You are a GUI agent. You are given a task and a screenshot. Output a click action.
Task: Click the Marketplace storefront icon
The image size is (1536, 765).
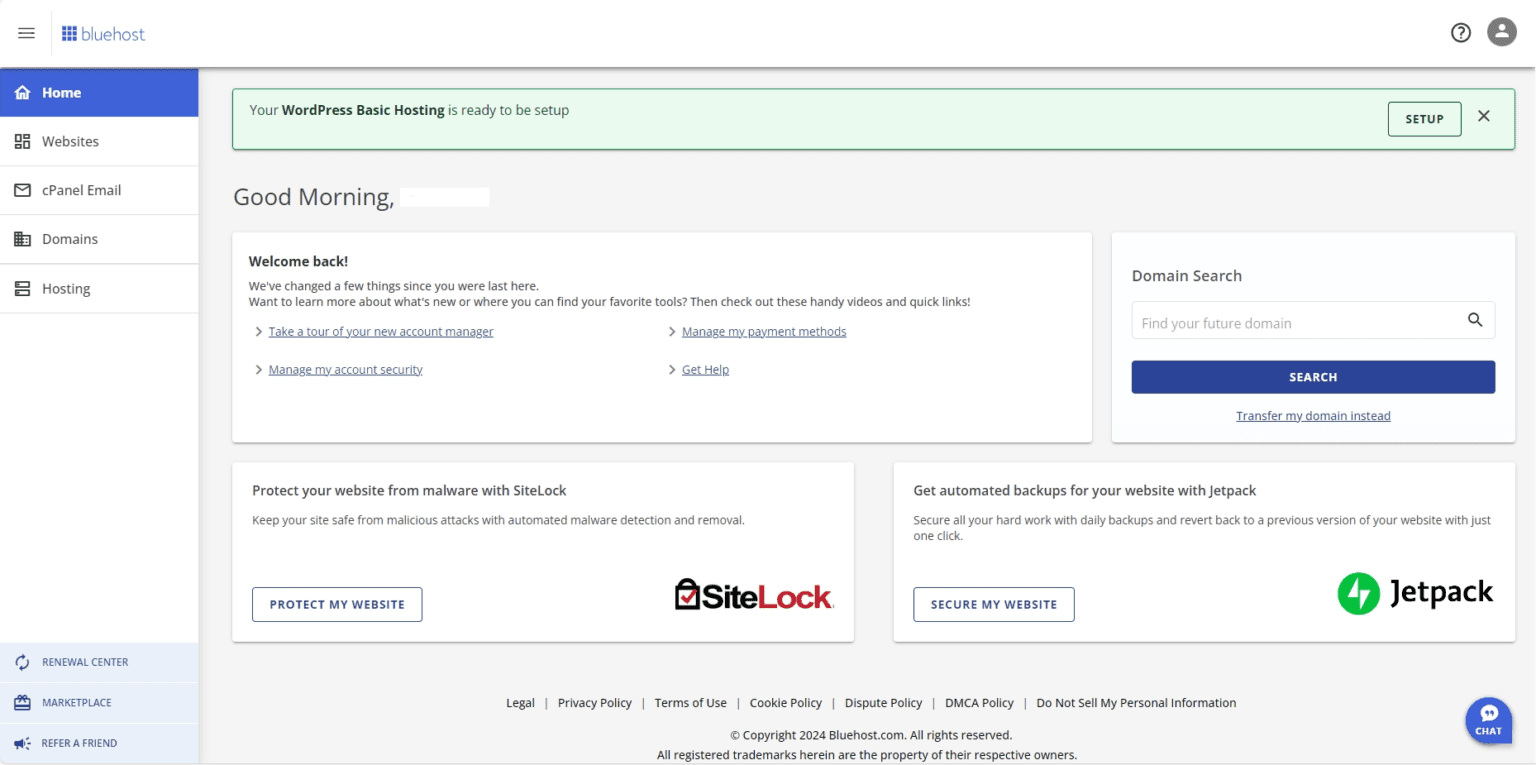pyautogui.click(x=21, y=702)
